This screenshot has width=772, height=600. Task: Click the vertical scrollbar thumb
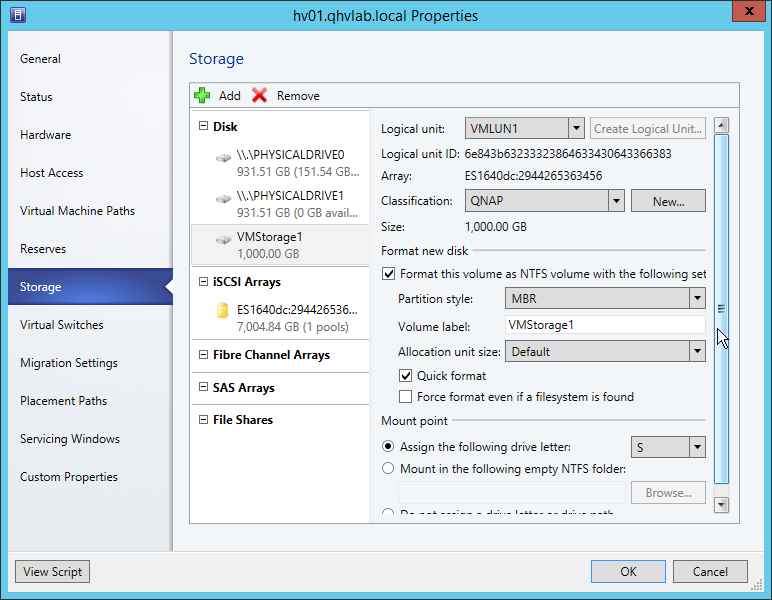point(721,309)
